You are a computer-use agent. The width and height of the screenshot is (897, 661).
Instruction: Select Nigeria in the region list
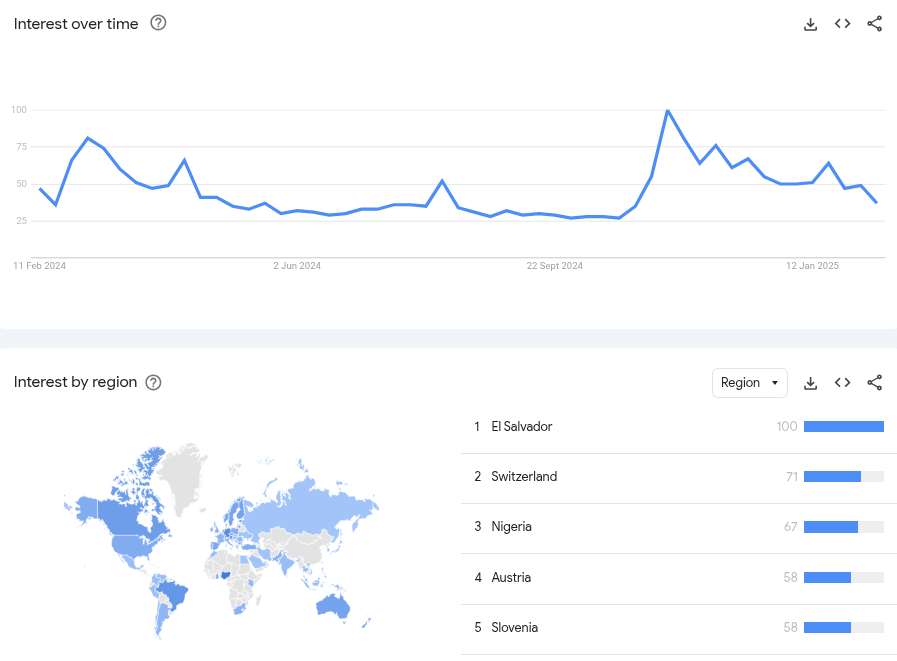coord(512,527)
